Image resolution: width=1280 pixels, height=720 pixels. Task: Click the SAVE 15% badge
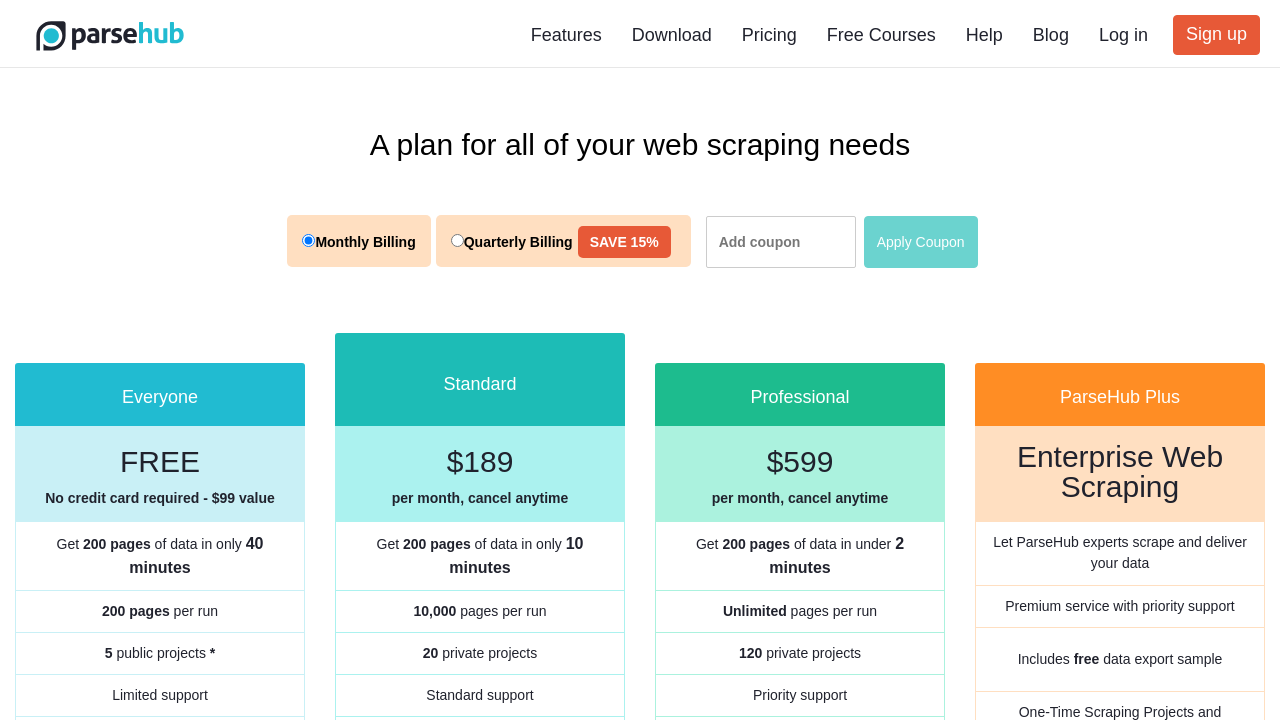click(x=624, y=242)
